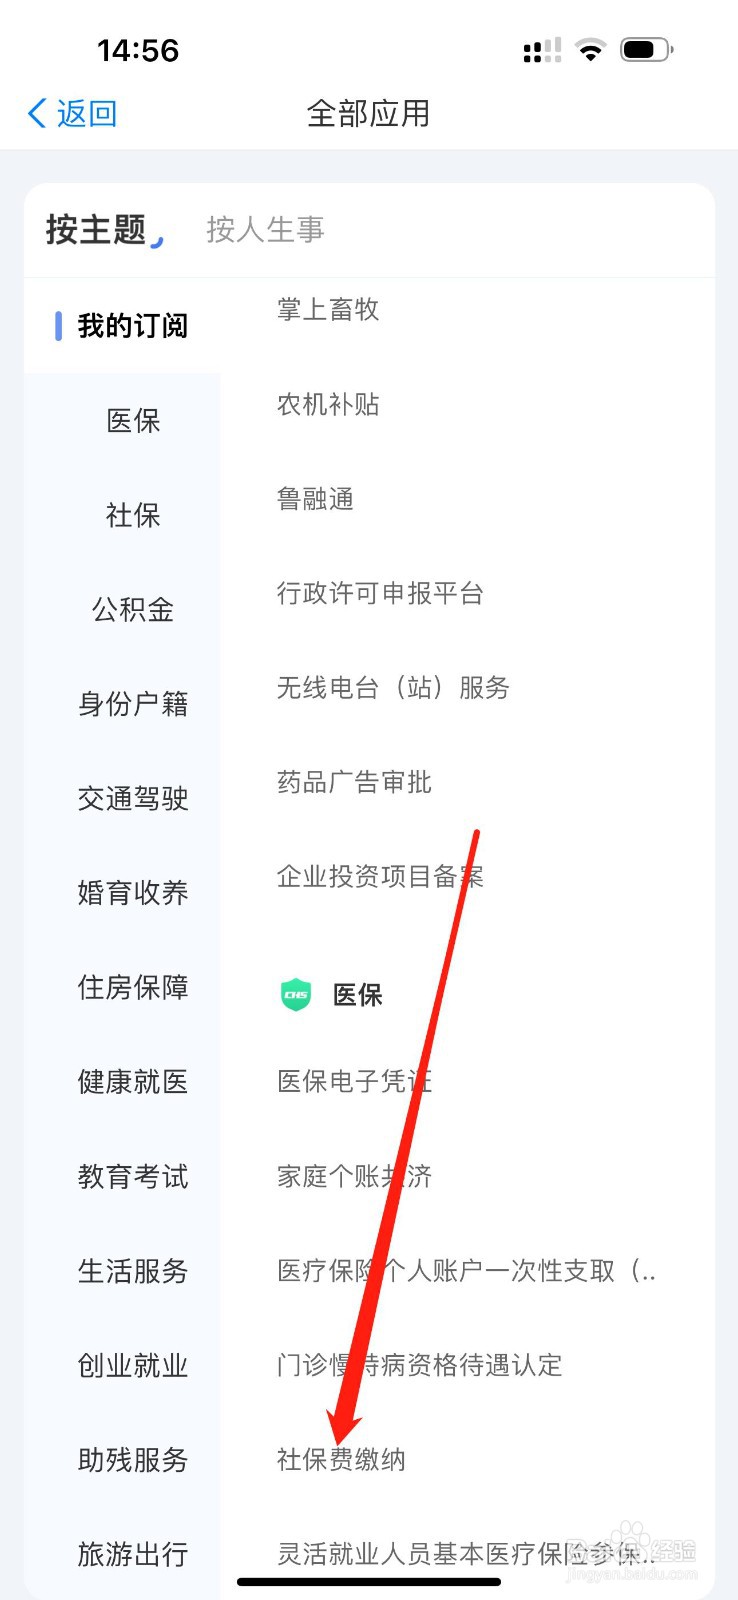Viewport: 738px width, 1600px height.
Task: Switch to the 按人生事 tab
Action: 265,230
